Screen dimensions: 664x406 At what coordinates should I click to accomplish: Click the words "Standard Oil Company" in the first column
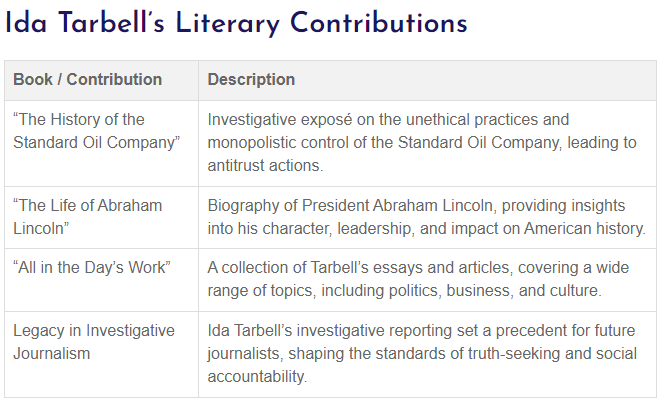pyautogui.click(x=96, y=143)
